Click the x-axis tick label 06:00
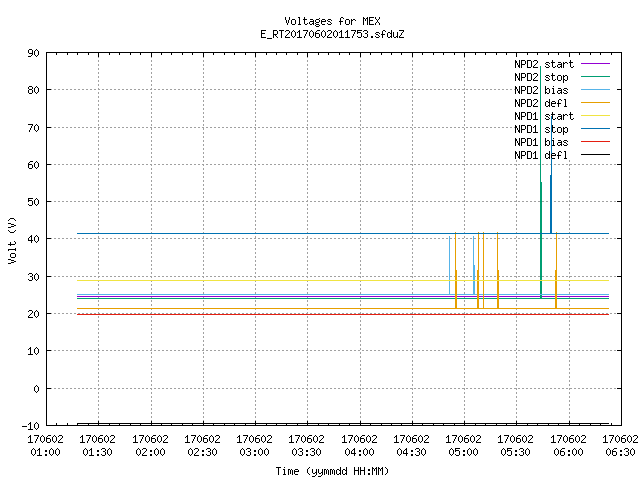This screenshot has height=480, width=640. 568,452
